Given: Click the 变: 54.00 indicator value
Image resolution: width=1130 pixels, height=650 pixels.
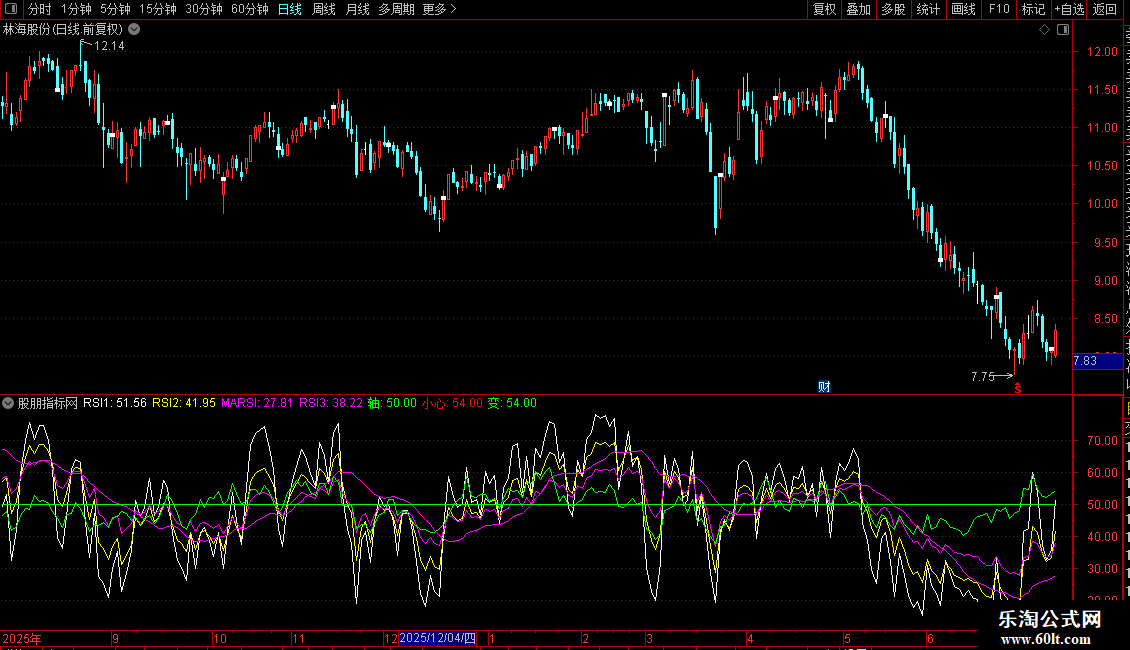Looking at the screenshot, I should pos(512,403).
